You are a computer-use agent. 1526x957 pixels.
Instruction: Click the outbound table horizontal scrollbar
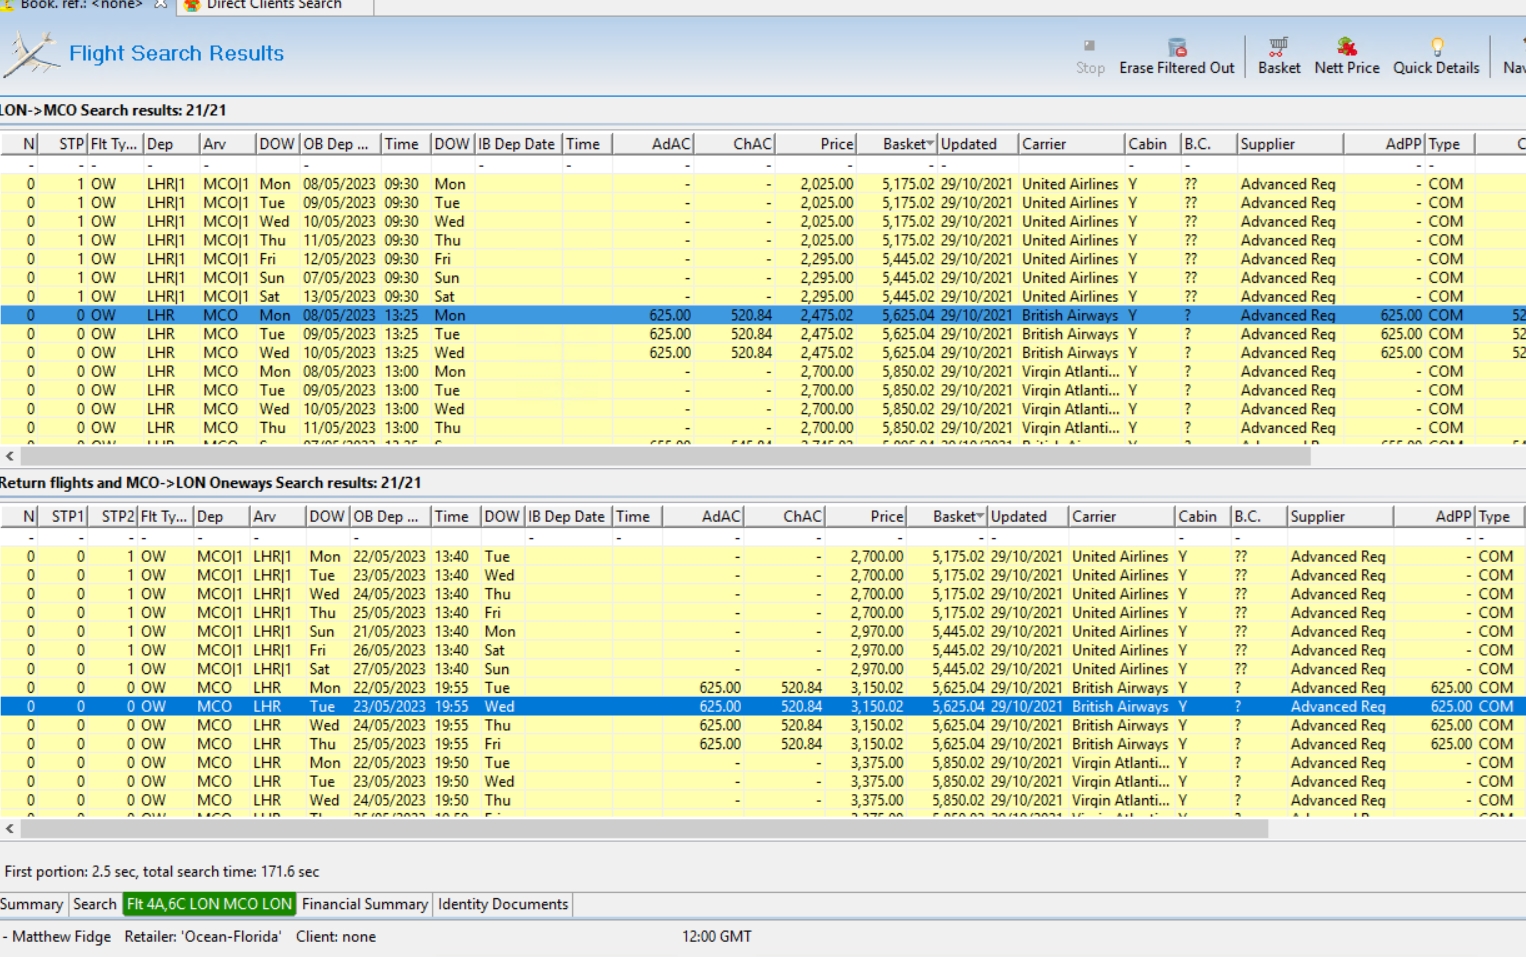(x=665, y=456)
